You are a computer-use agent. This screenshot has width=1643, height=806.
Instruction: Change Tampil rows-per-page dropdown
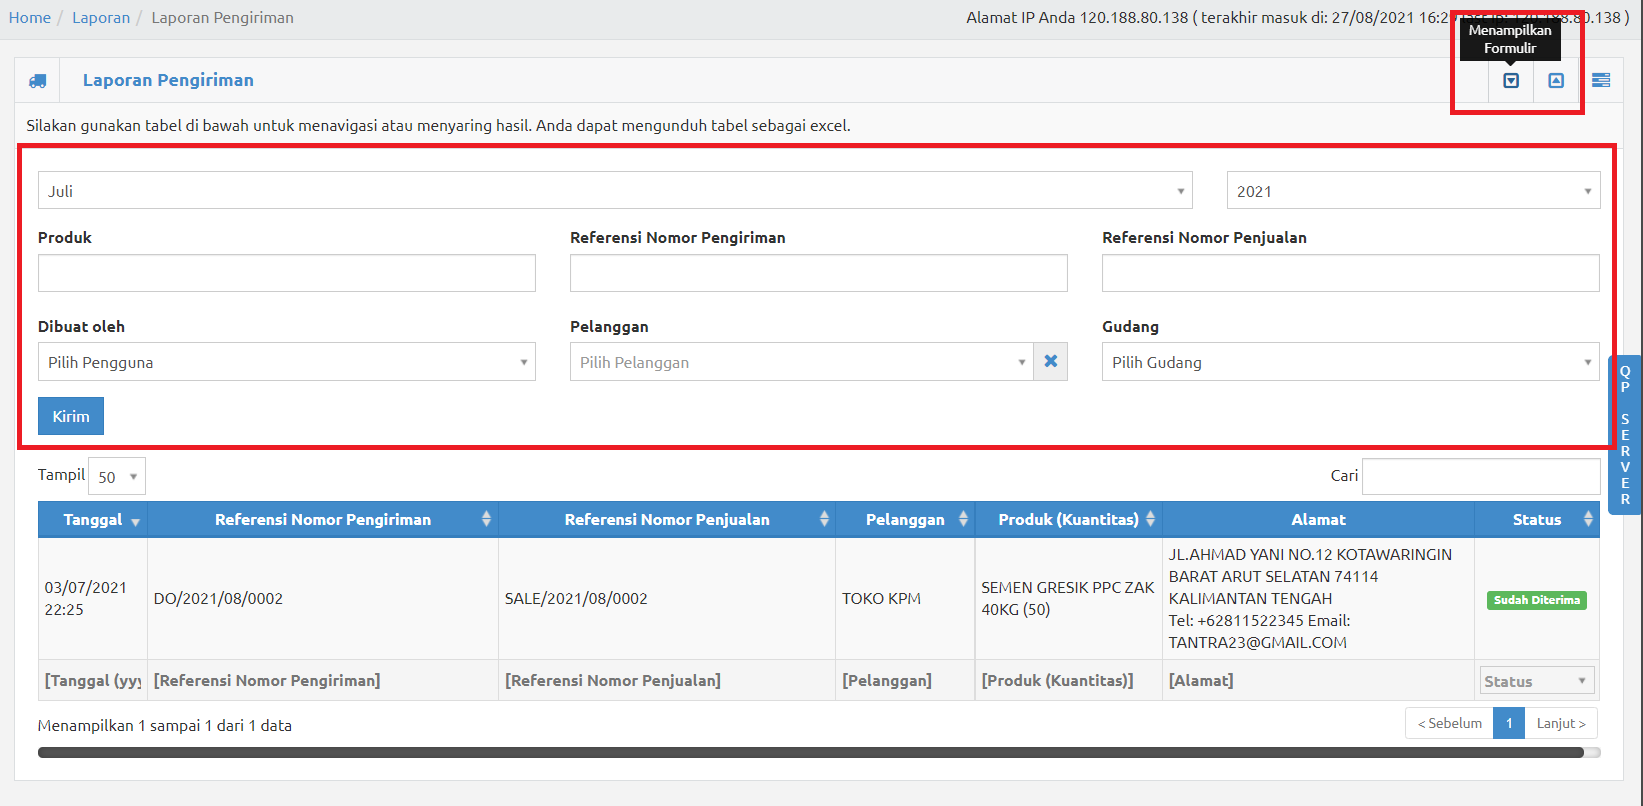[117, 477]
